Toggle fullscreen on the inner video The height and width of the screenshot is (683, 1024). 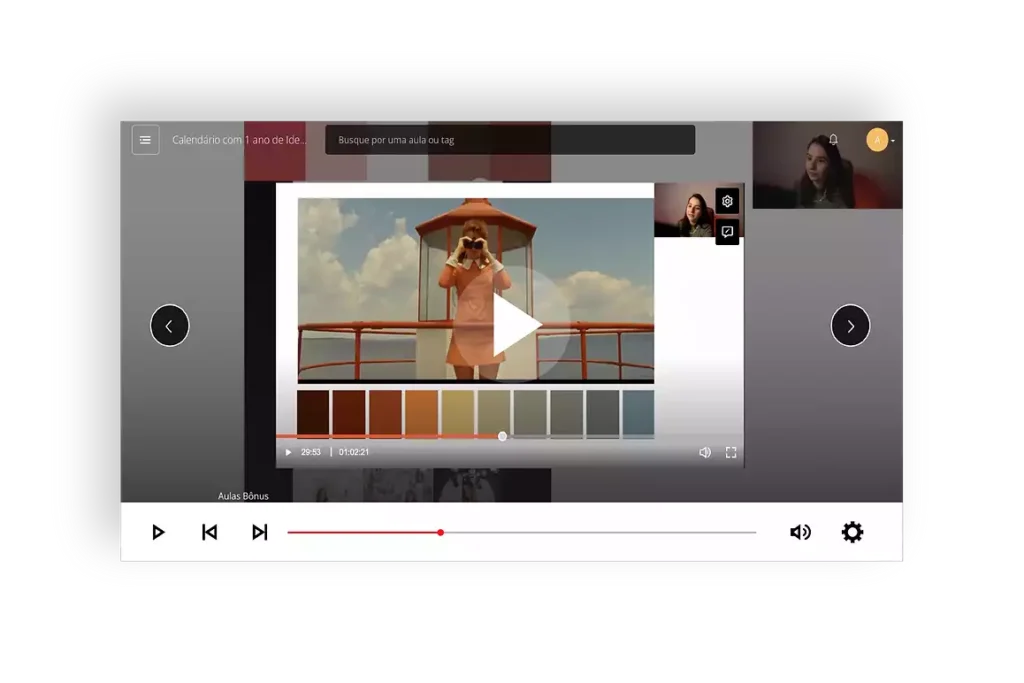[731, 452]
